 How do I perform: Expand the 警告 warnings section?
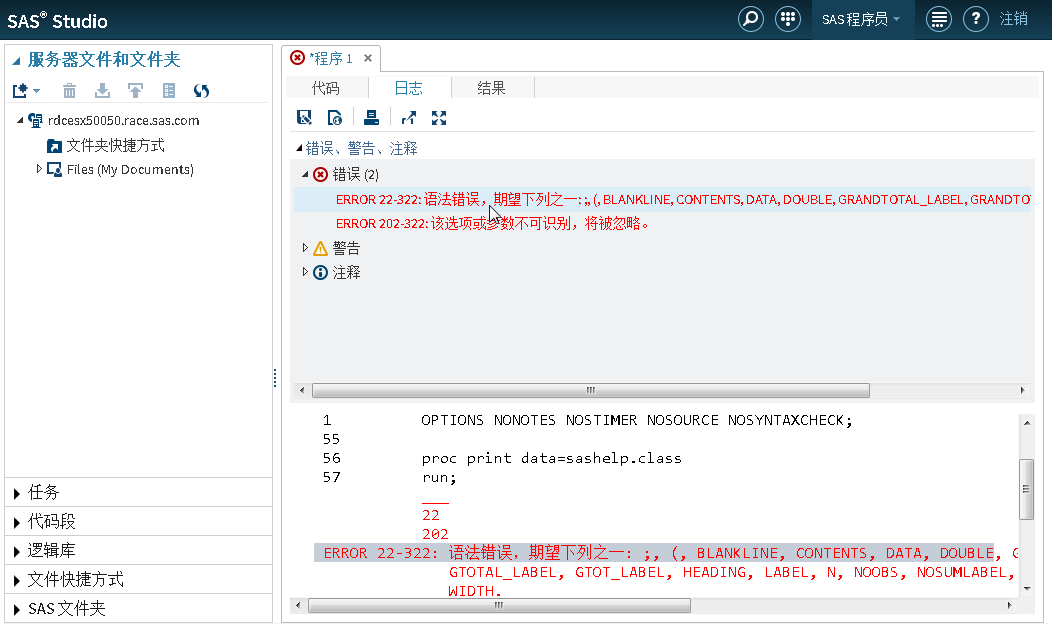coord(306,248)
